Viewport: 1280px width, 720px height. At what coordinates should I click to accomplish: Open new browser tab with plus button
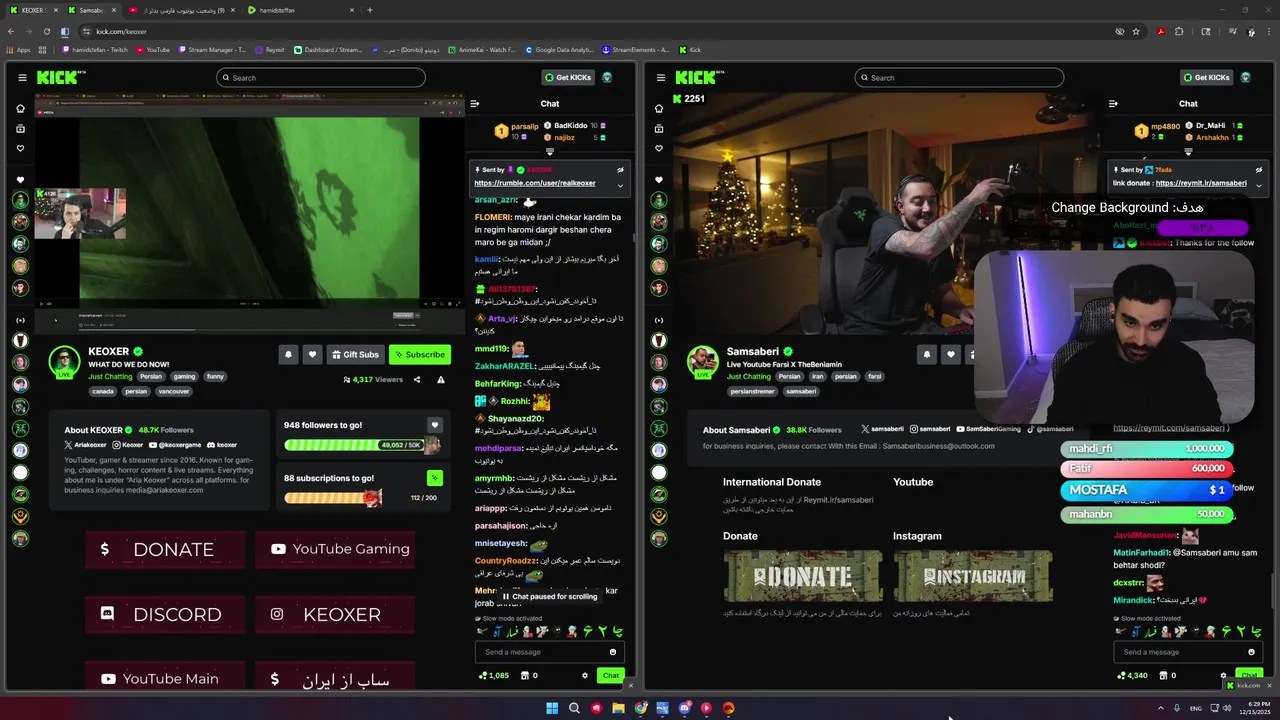pos(370,10)
